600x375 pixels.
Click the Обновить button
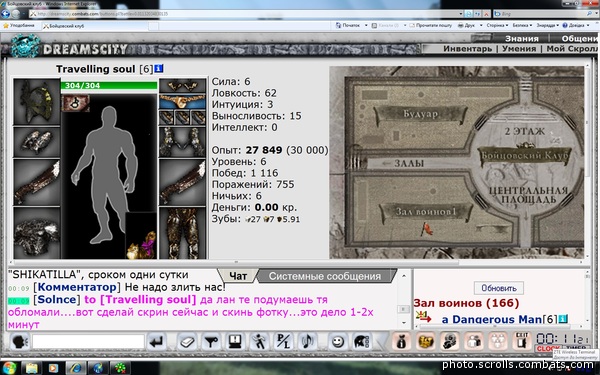(499, 288)
